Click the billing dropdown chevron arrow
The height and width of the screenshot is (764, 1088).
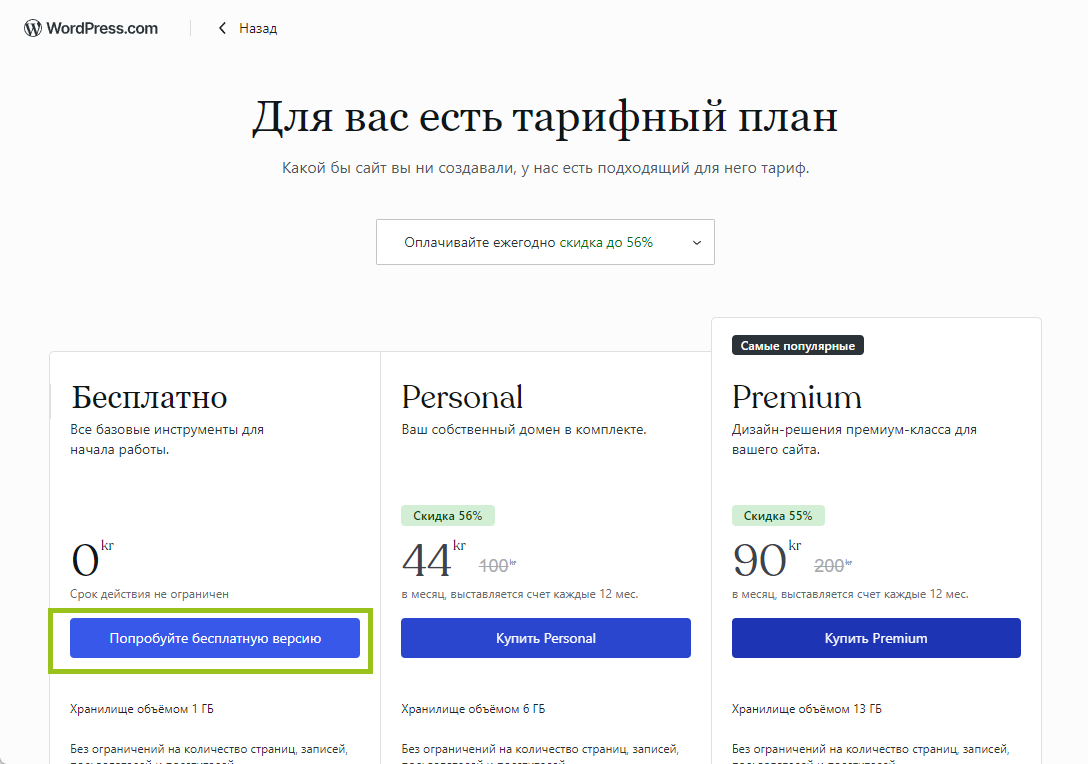[697, 243]
